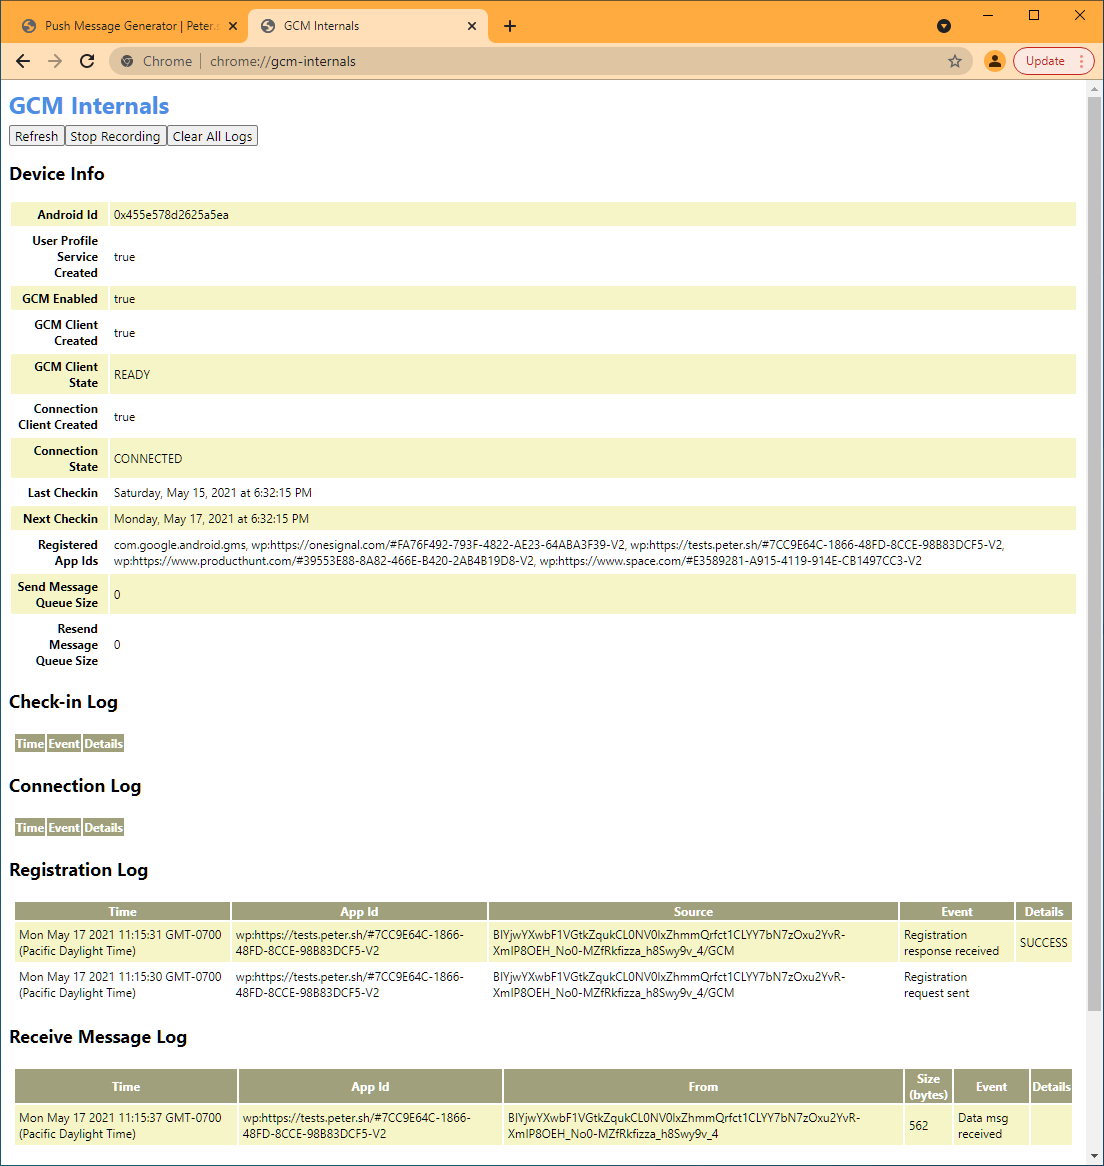Click the Send Message Queue Size label

coord(58,595)
